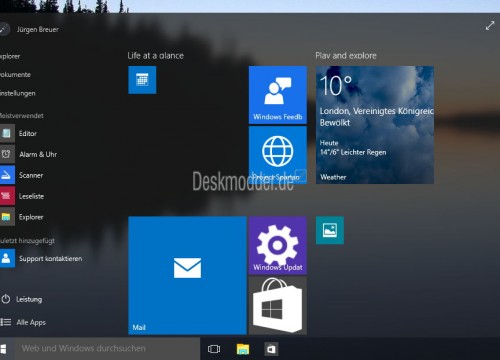
Task: Click the user avatar picture
Action: [x=4, y=29]
